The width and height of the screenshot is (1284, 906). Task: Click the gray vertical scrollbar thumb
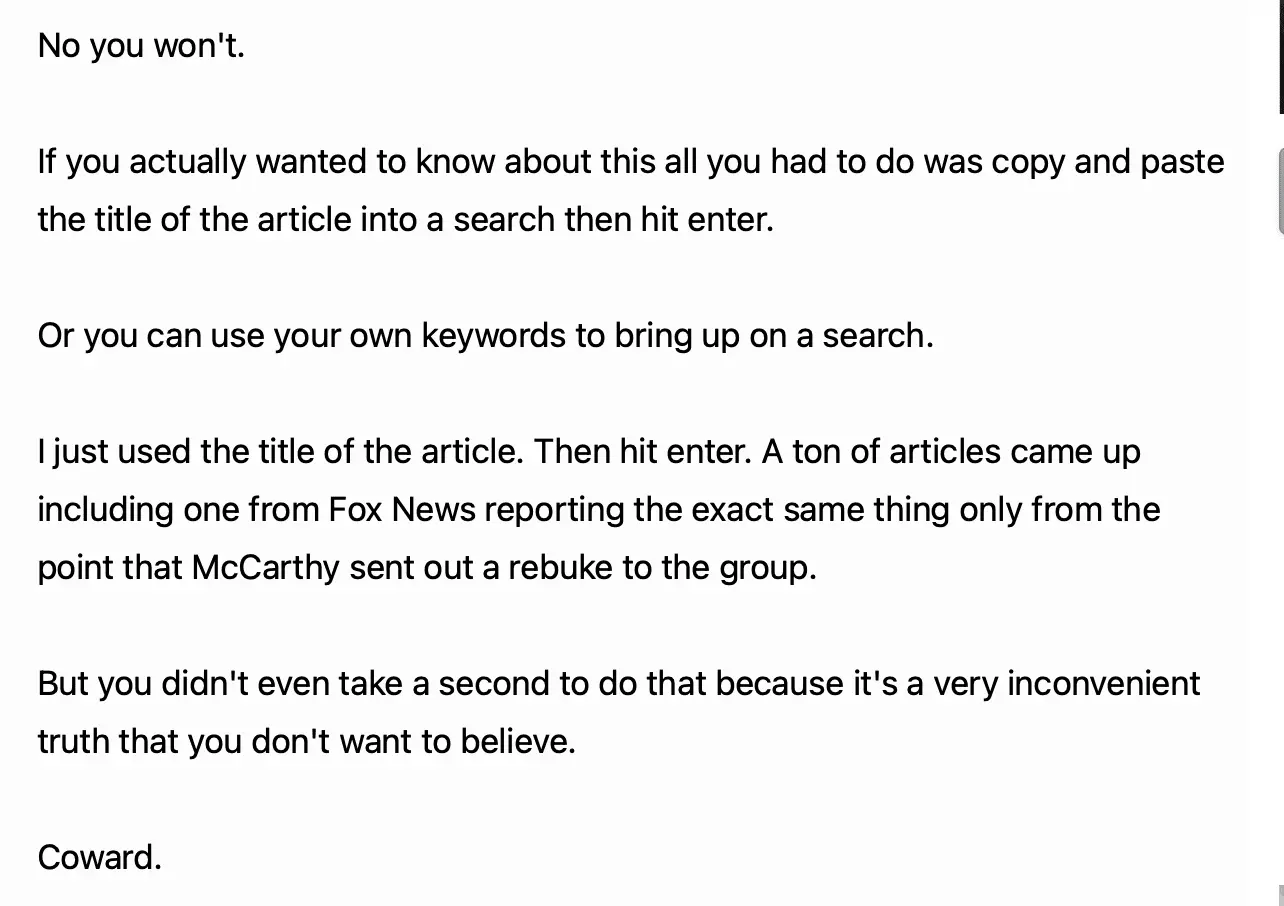[1280, 190]
